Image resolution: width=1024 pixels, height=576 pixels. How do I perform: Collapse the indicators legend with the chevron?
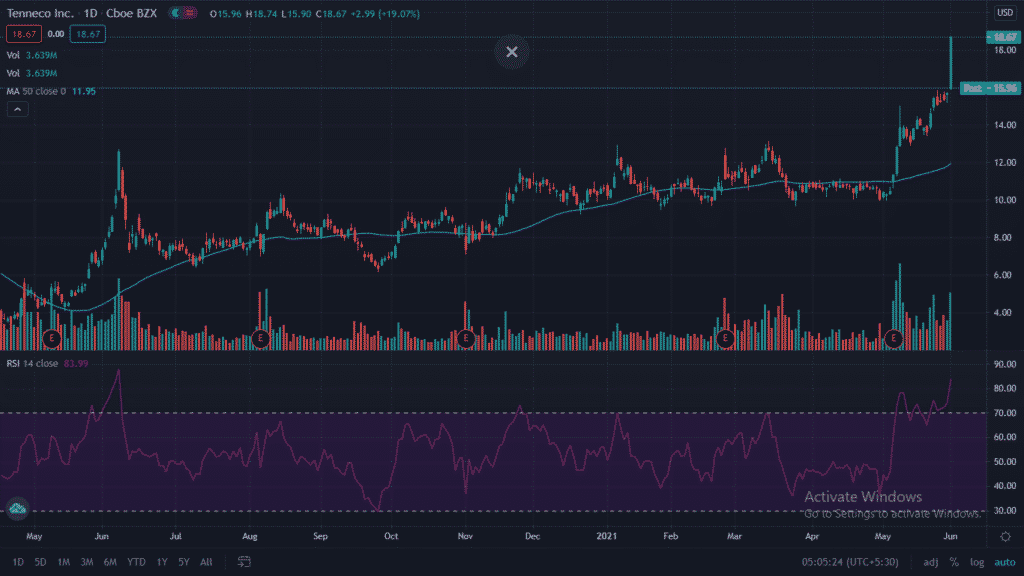click(16, 108)
